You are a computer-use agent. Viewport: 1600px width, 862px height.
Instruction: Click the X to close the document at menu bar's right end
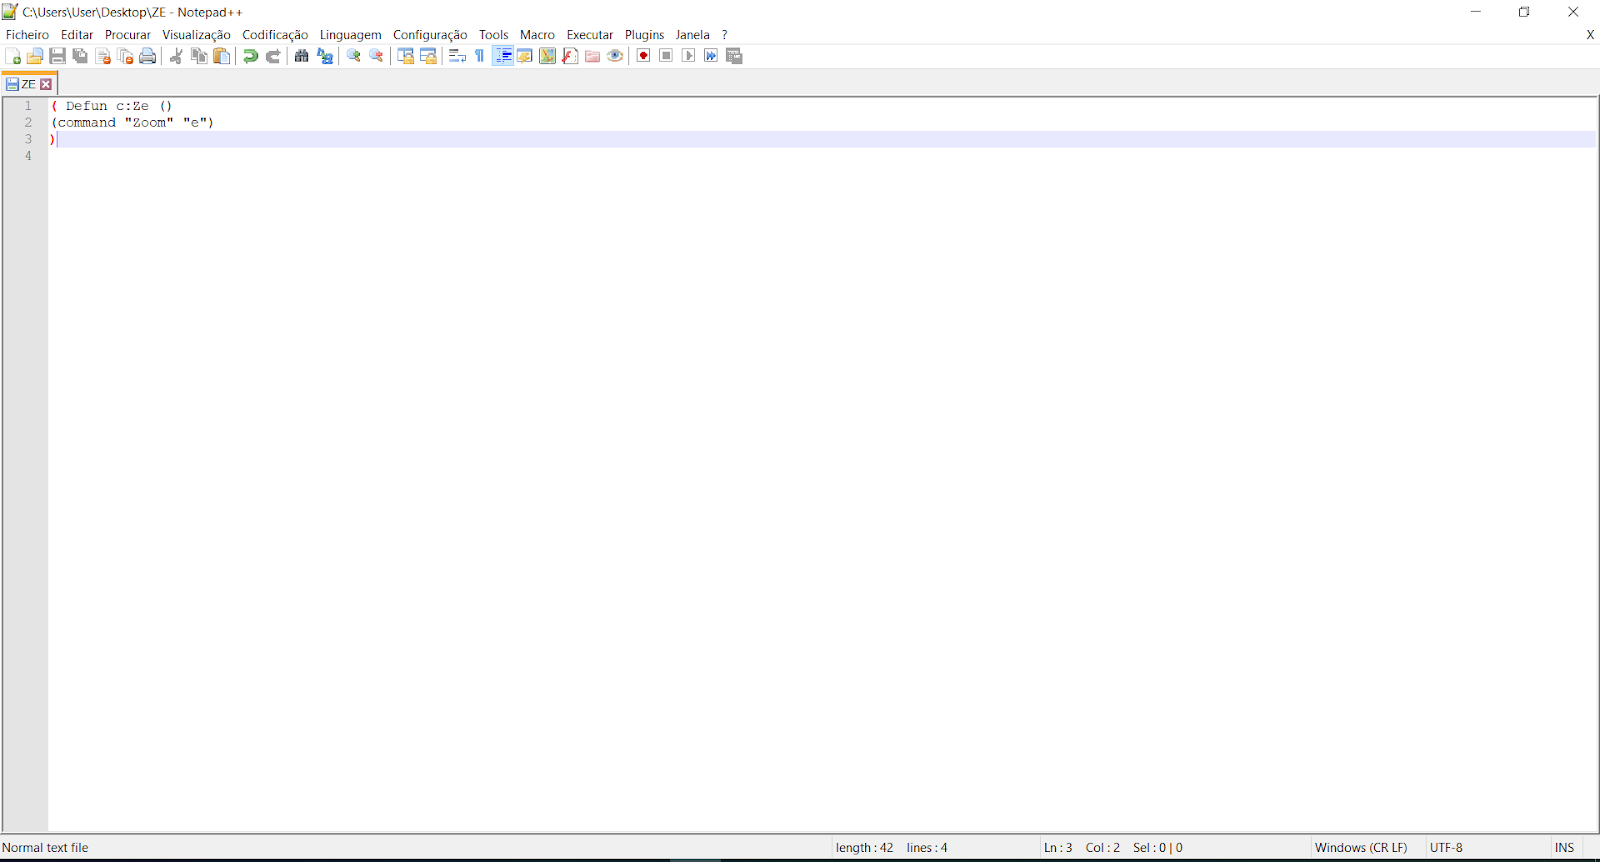click(1590, 35)
